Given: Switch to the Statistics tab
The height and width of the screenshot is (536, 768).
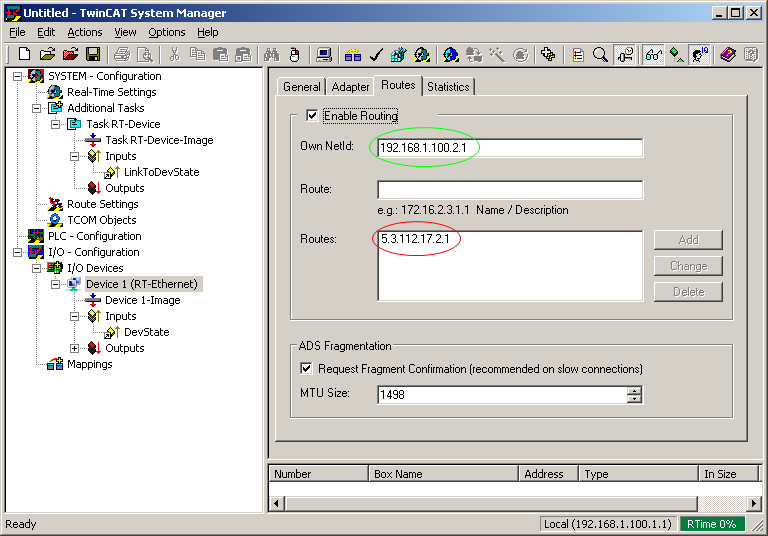Looking at the screenshot, I should click(x=448, y=87).
